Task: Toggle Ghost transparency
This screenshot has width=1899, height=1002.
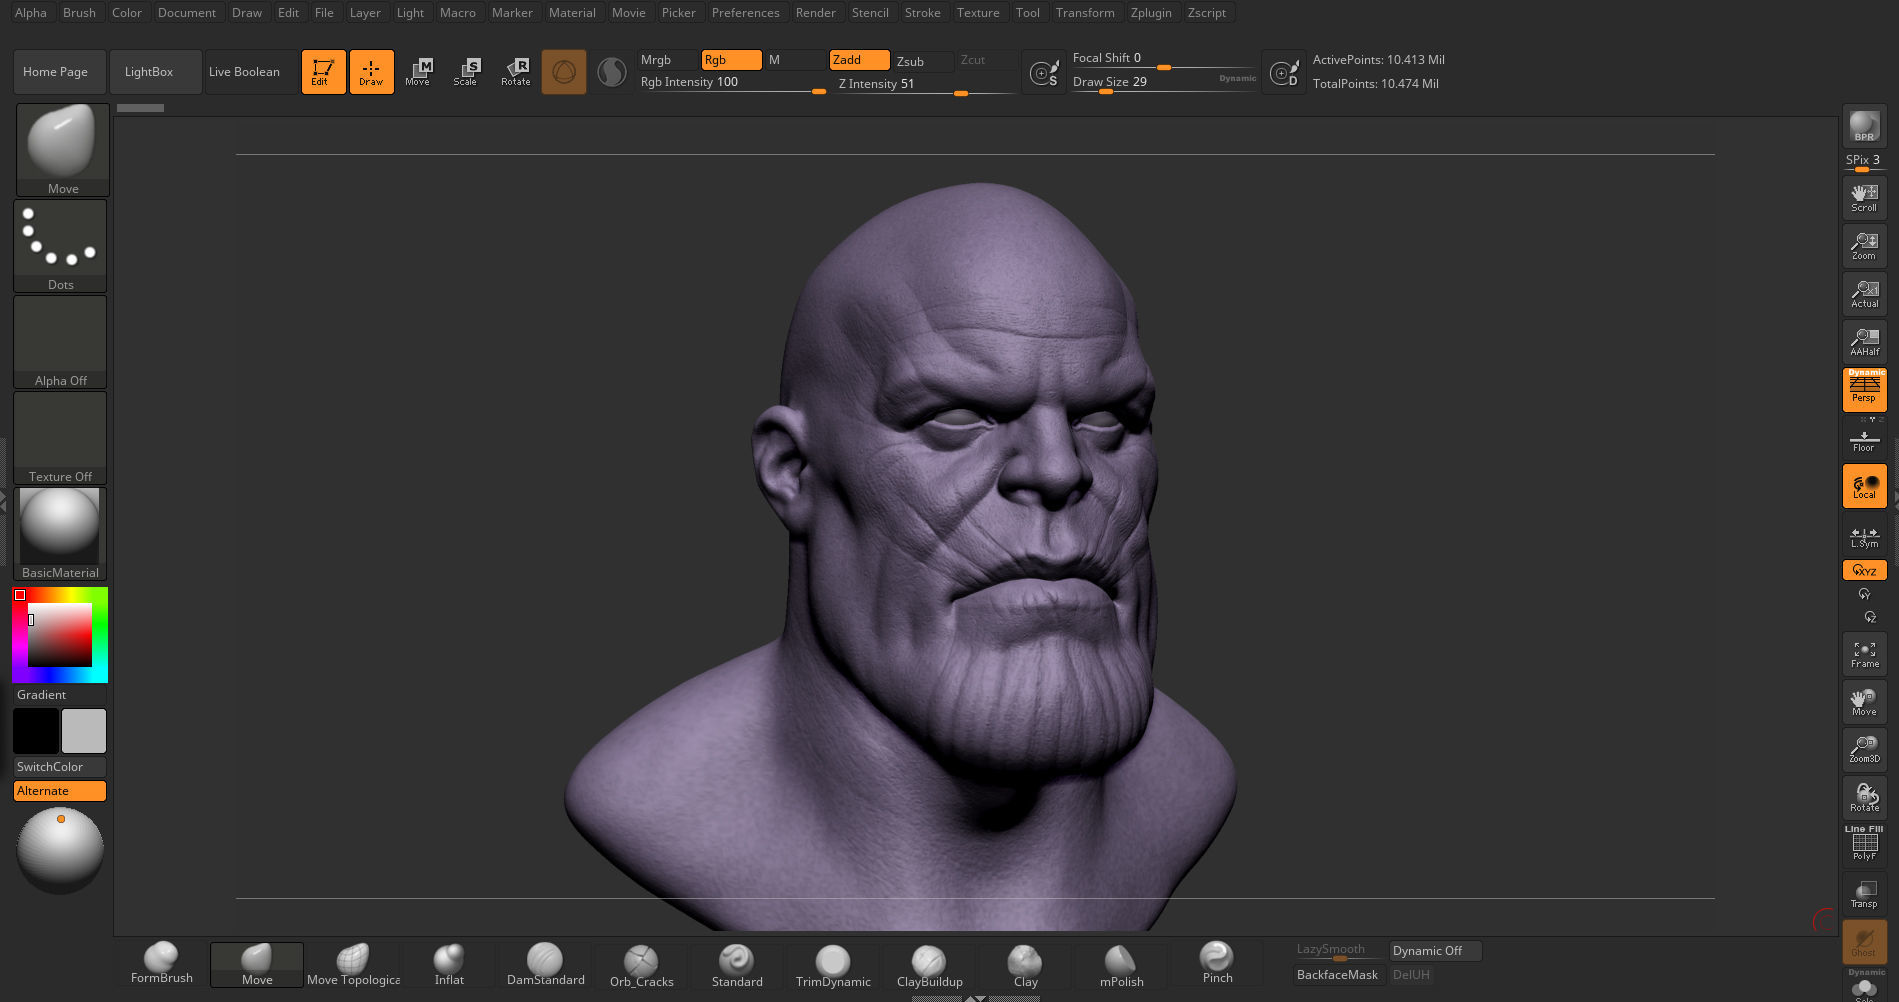Action: [1864, 942]
